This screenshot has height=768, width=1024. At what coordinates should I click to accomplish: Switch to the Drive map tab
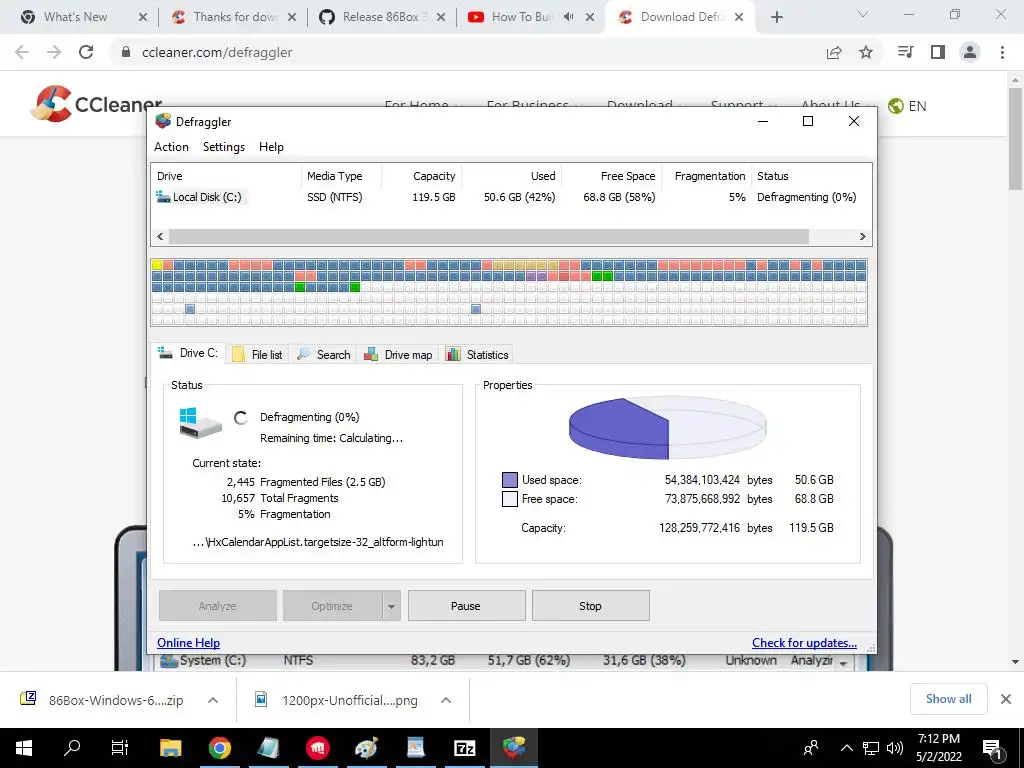[x=398, y=355]
